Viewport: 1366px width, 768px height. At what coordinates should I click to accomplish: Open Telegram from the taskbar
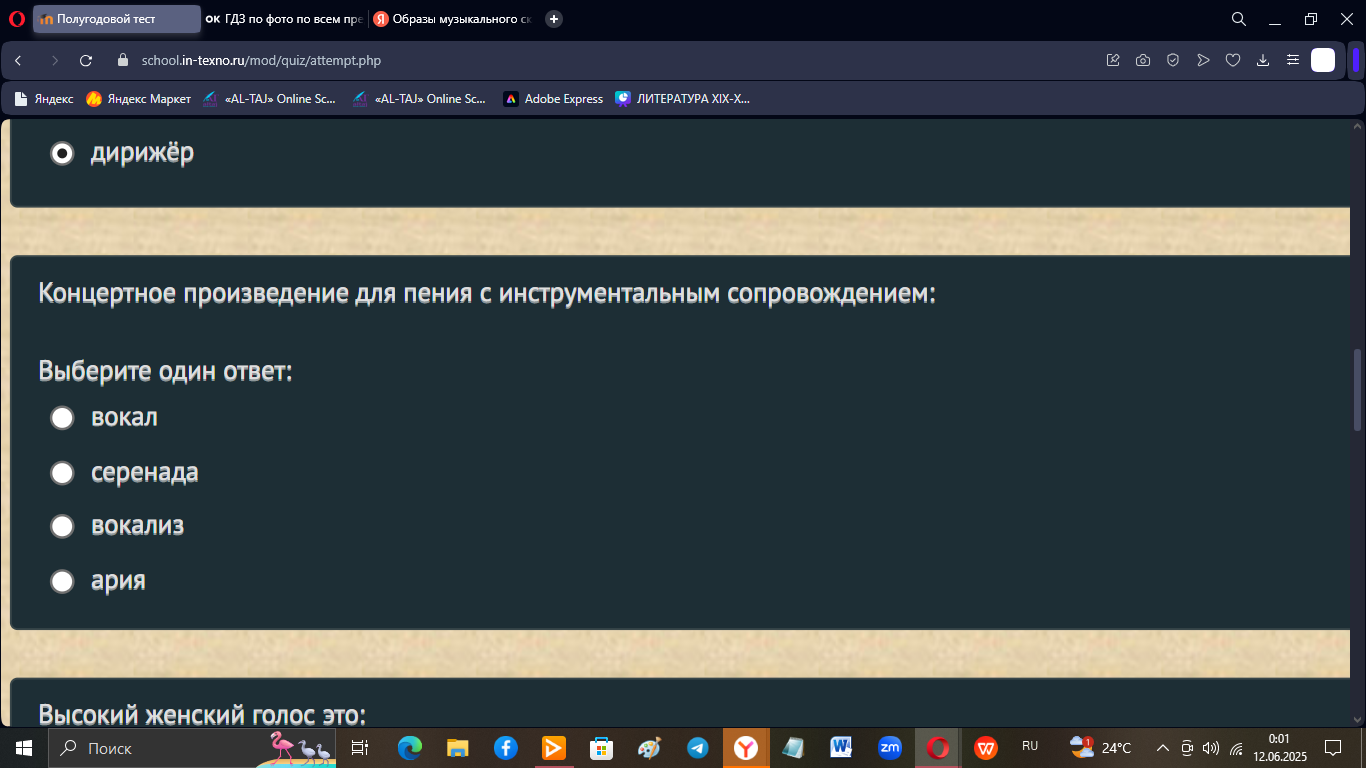697,748
